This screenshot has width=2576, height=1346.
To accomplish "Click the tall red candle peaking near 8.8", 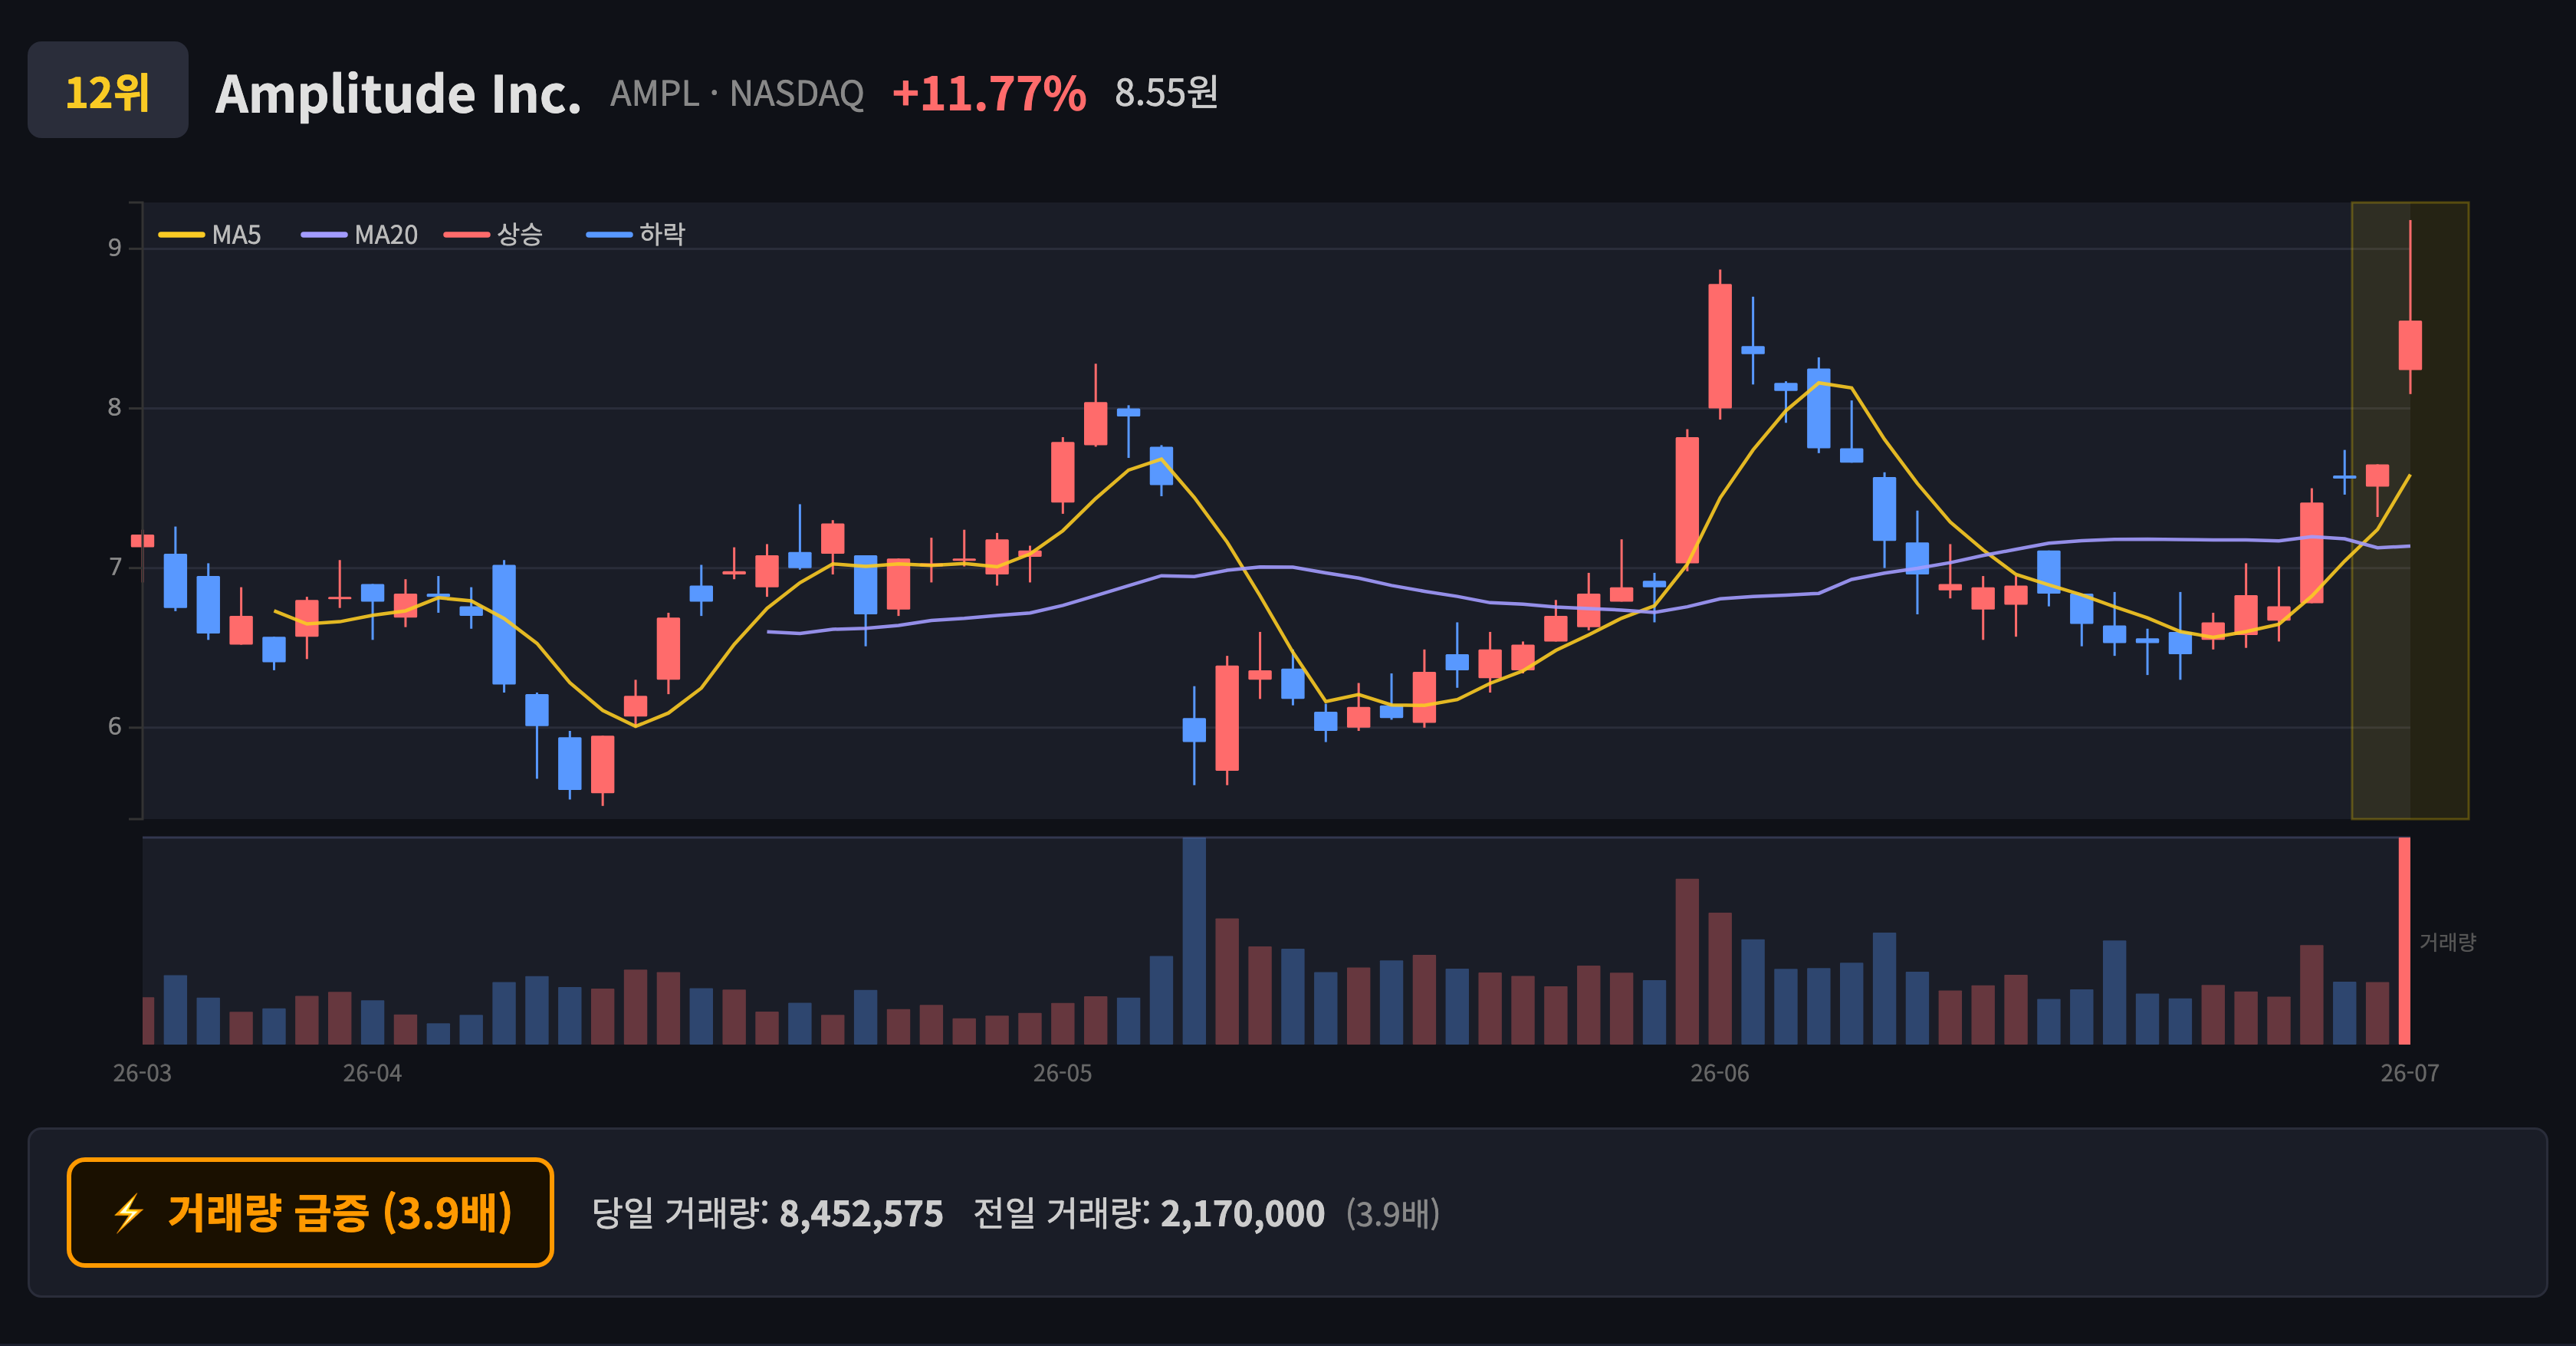I will coord(1720,346).
